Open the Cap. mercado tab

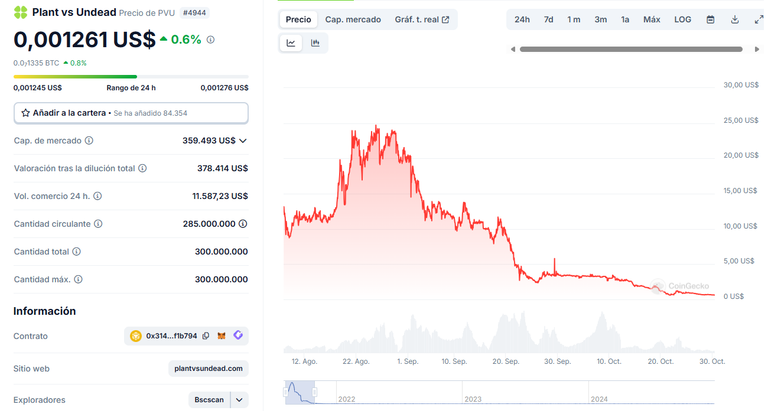pyautogui.click(x=353, y=20)
